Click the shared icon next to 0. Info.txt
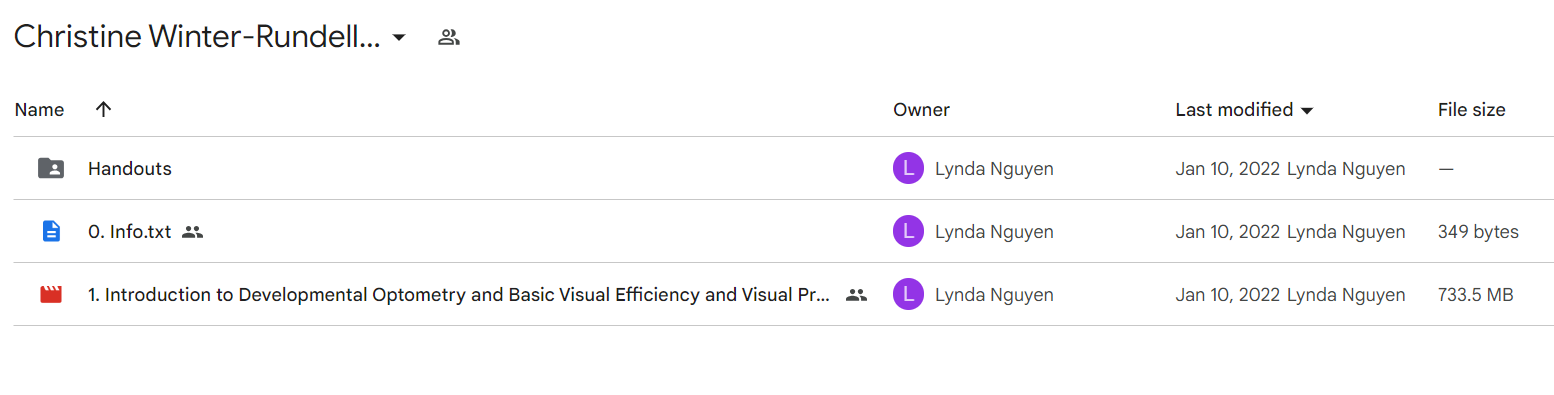Image resolution: width=1554 pixels, height=395 pixels. coord(193,232)
